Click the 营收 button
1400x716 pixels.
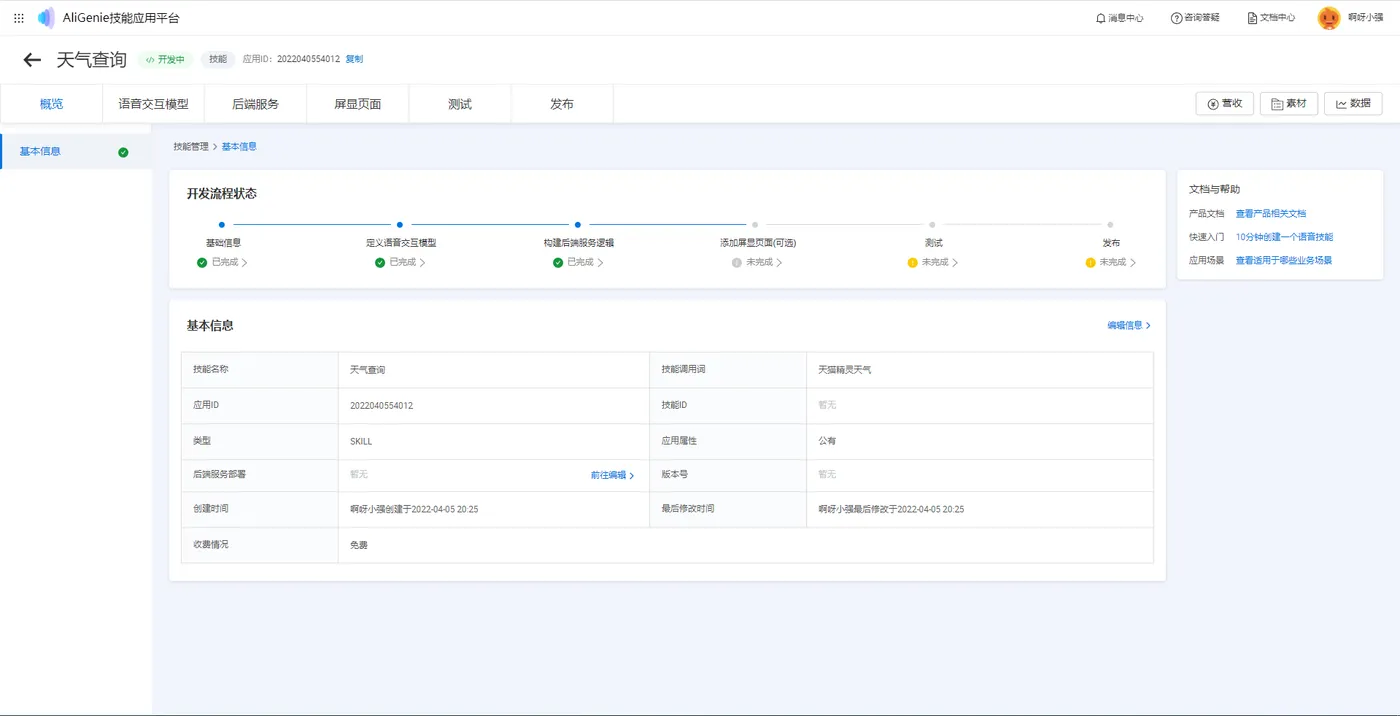pyautogui.click(x=1224, y=103)
